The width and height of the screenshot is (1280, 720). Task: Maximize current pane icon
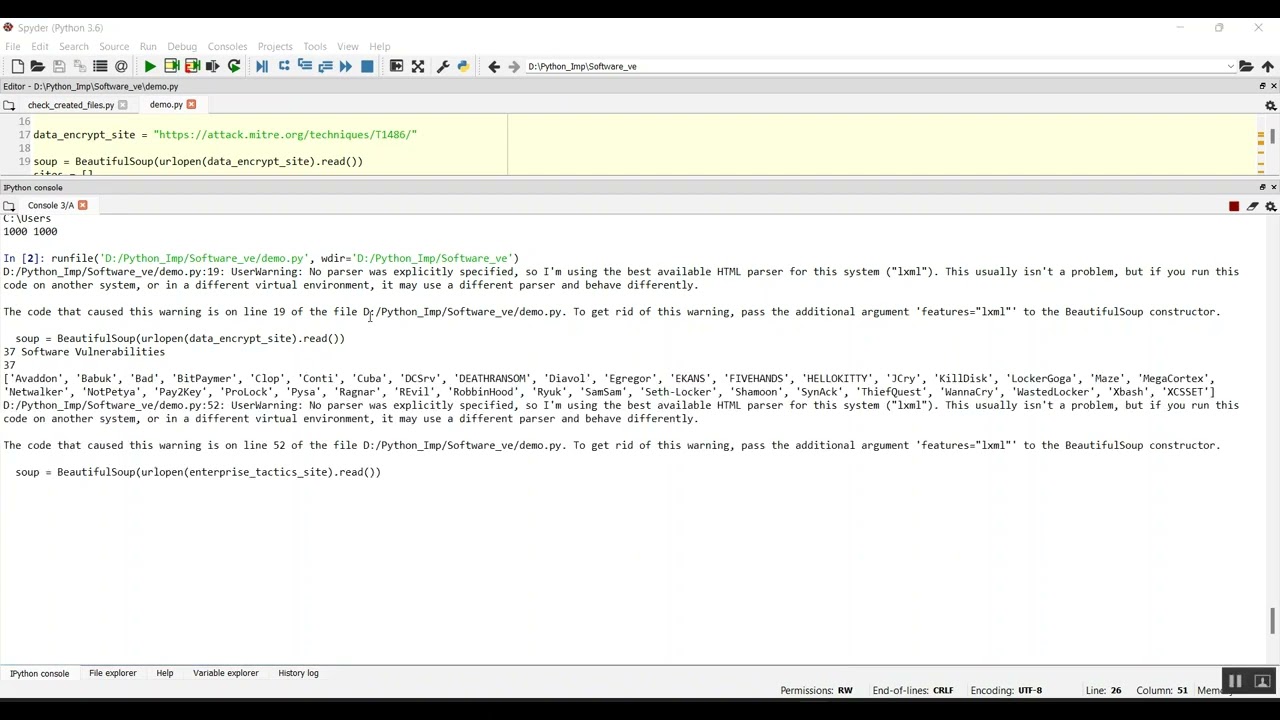pyautogui.click(x=396, y=66)
